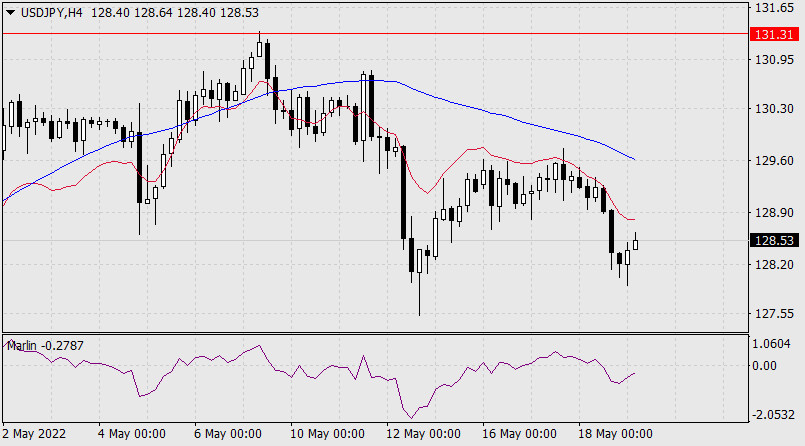Select the 4 May 00:00 time label
Image resolution: width=805 pixels, height=446 pixels.
(x=131, y=434)
